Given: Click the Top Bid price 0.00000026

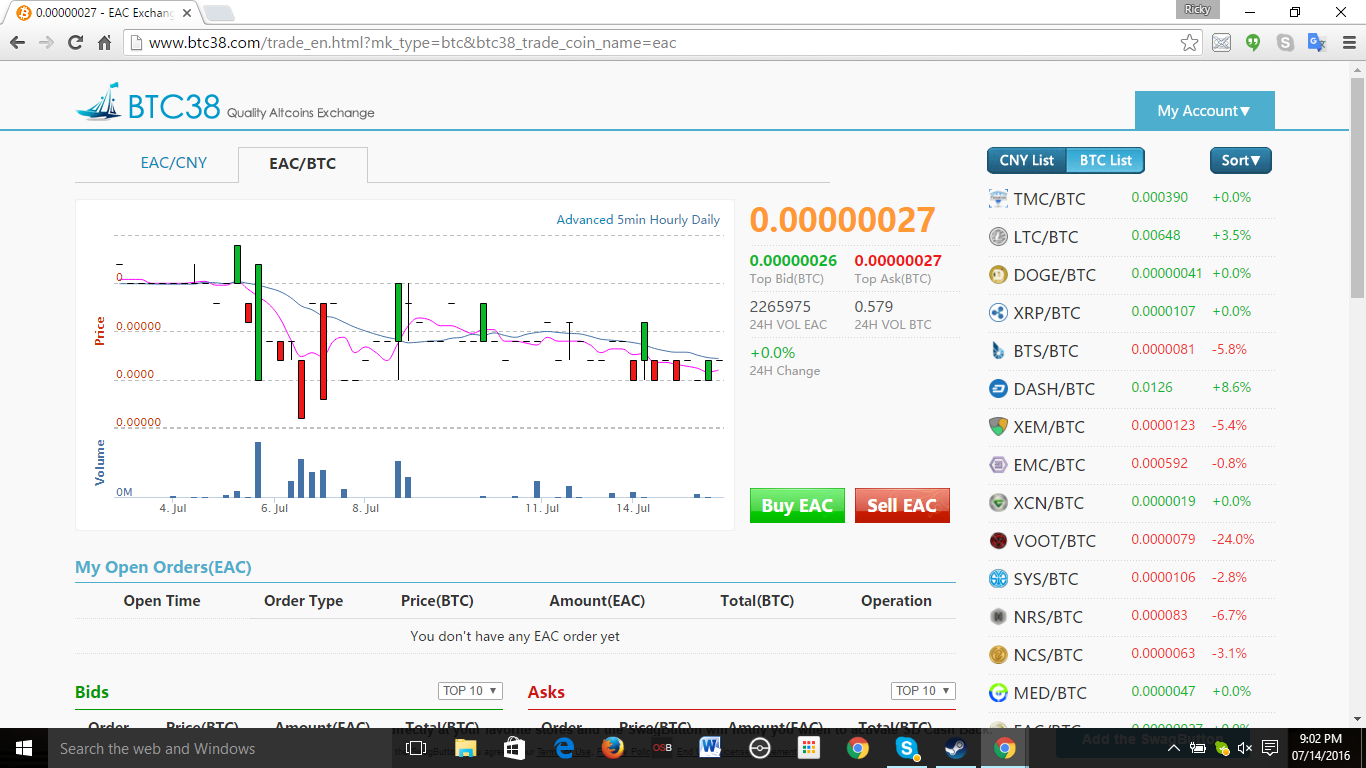Looking at the screenshot, I should (793, 261).
